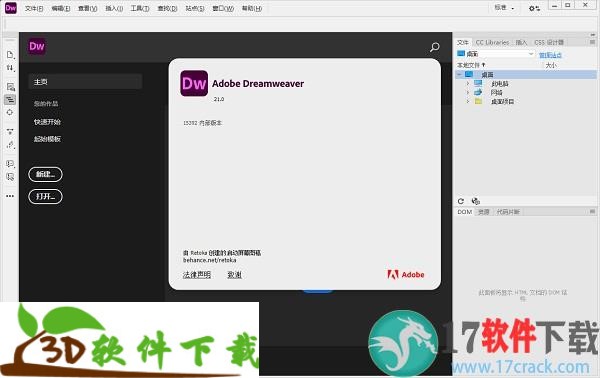Viewport: 600px width, 378px height.
Task: Select the DOM tab
Action: (465, 212)
